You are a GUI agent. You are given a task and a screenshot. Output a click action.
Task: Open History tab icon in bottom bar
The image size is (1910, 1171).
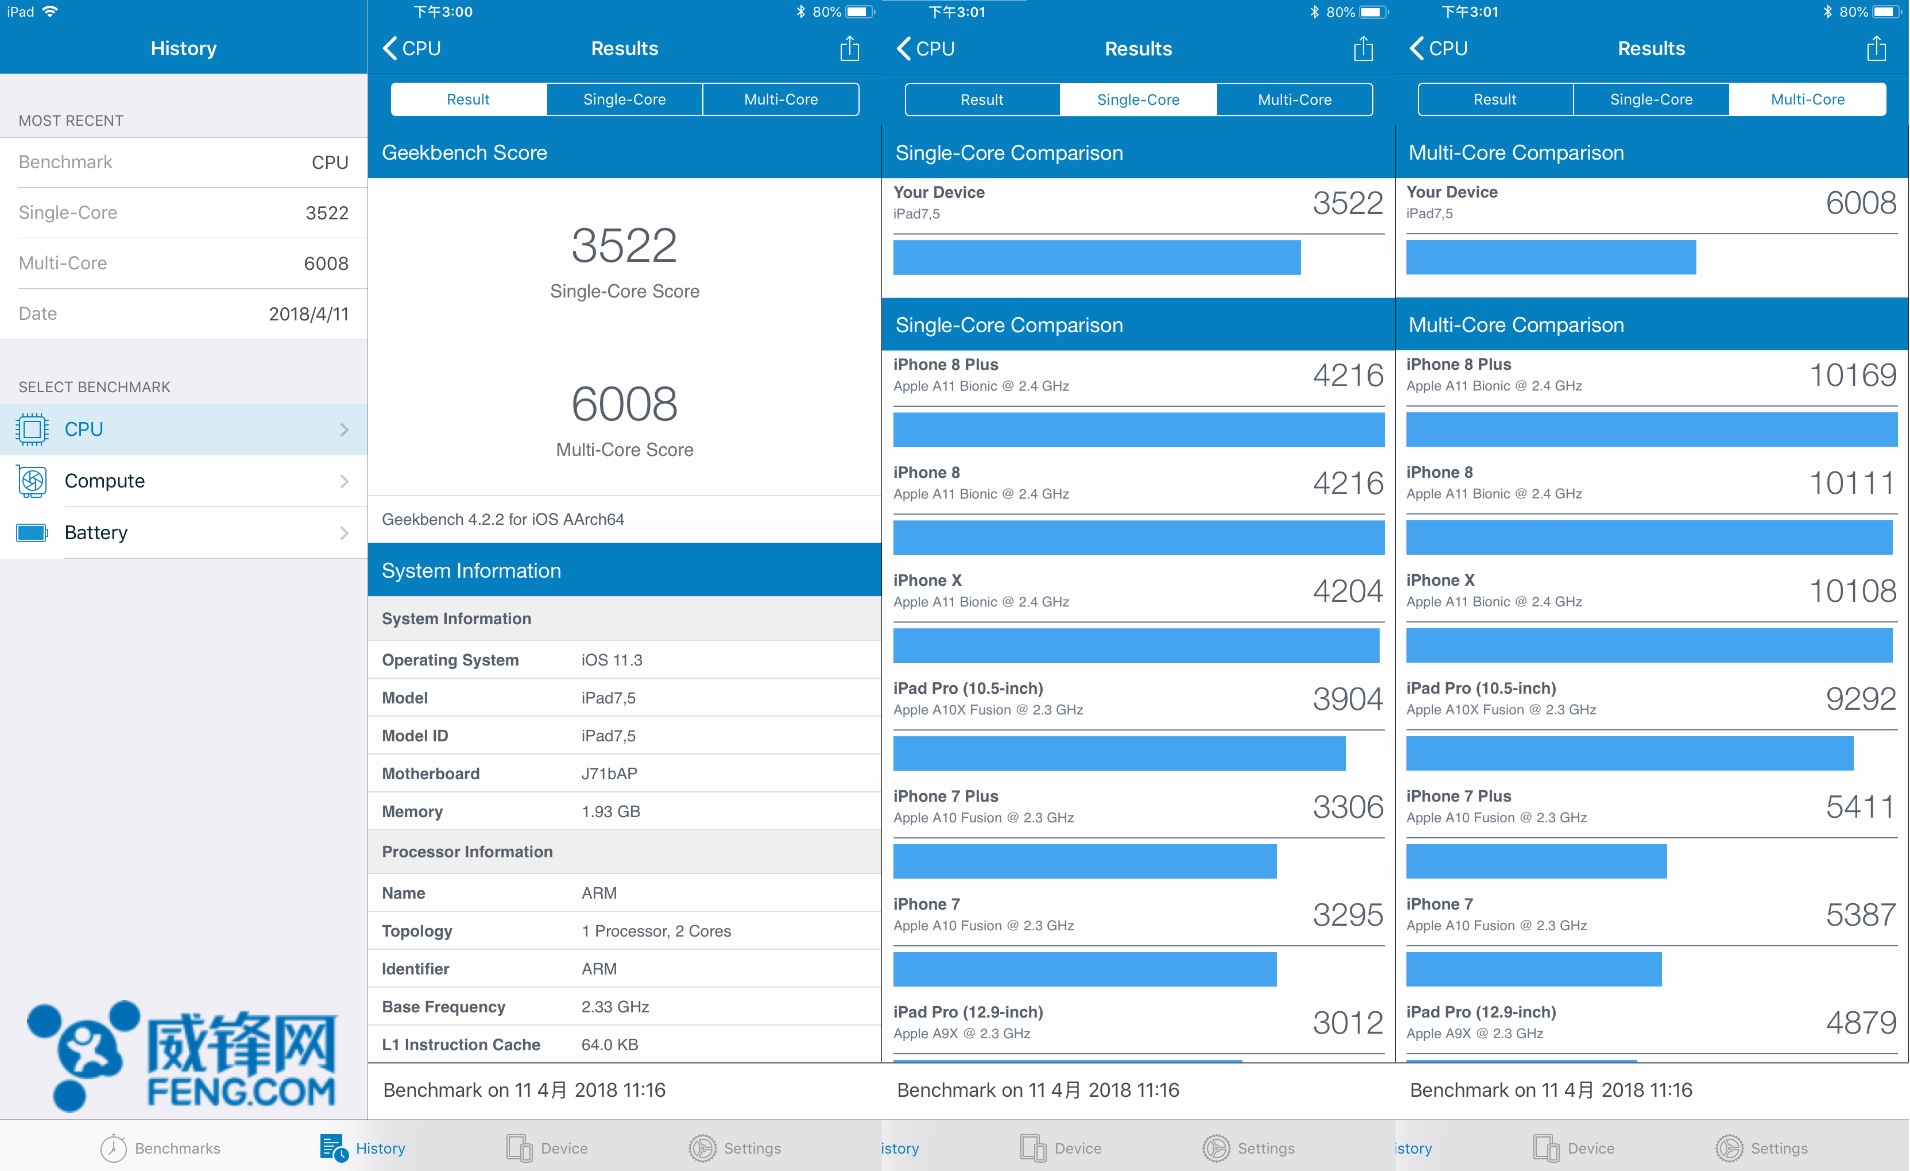tap(332, 1148)
